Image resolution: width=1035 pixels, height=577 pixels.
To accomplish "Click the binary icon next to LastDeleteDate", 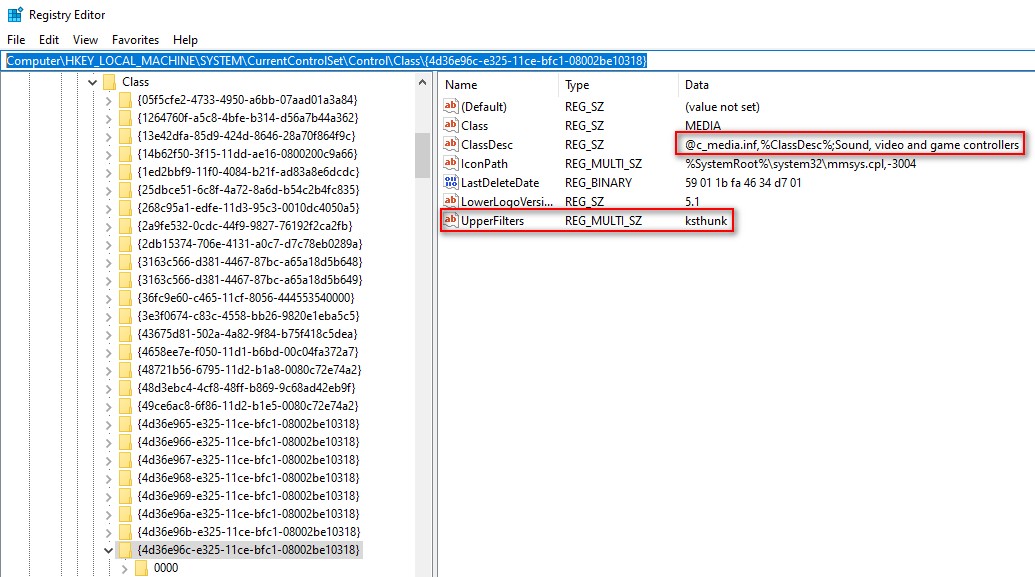I will (451, 183).
